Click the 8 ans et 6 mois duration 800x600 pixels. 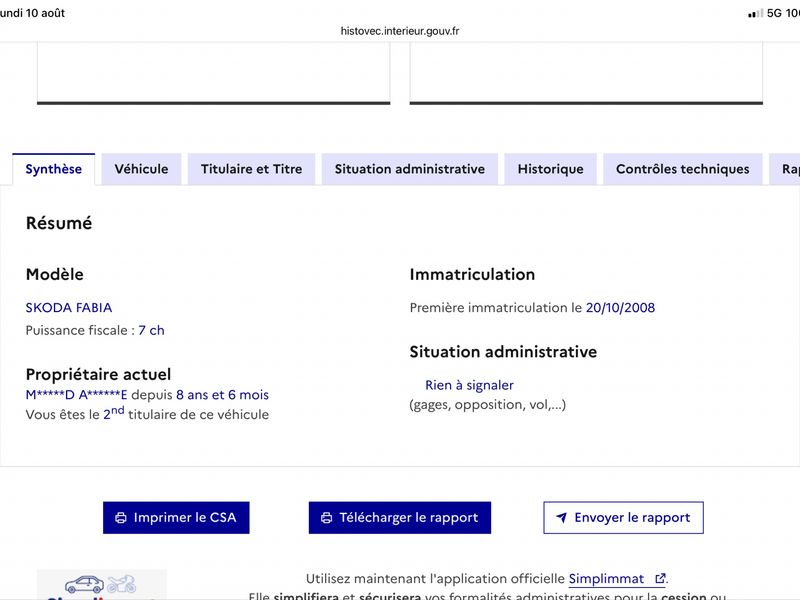point(222,395)
